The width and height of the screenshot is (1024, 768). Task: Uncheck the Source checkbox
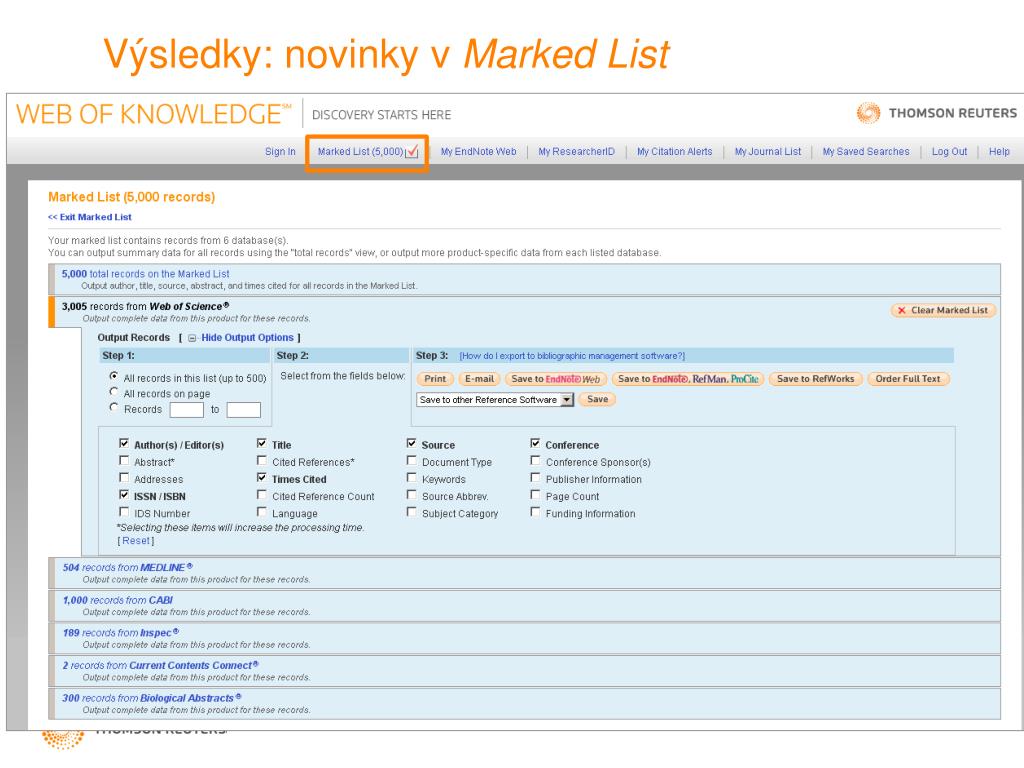(x=411, y=443)
